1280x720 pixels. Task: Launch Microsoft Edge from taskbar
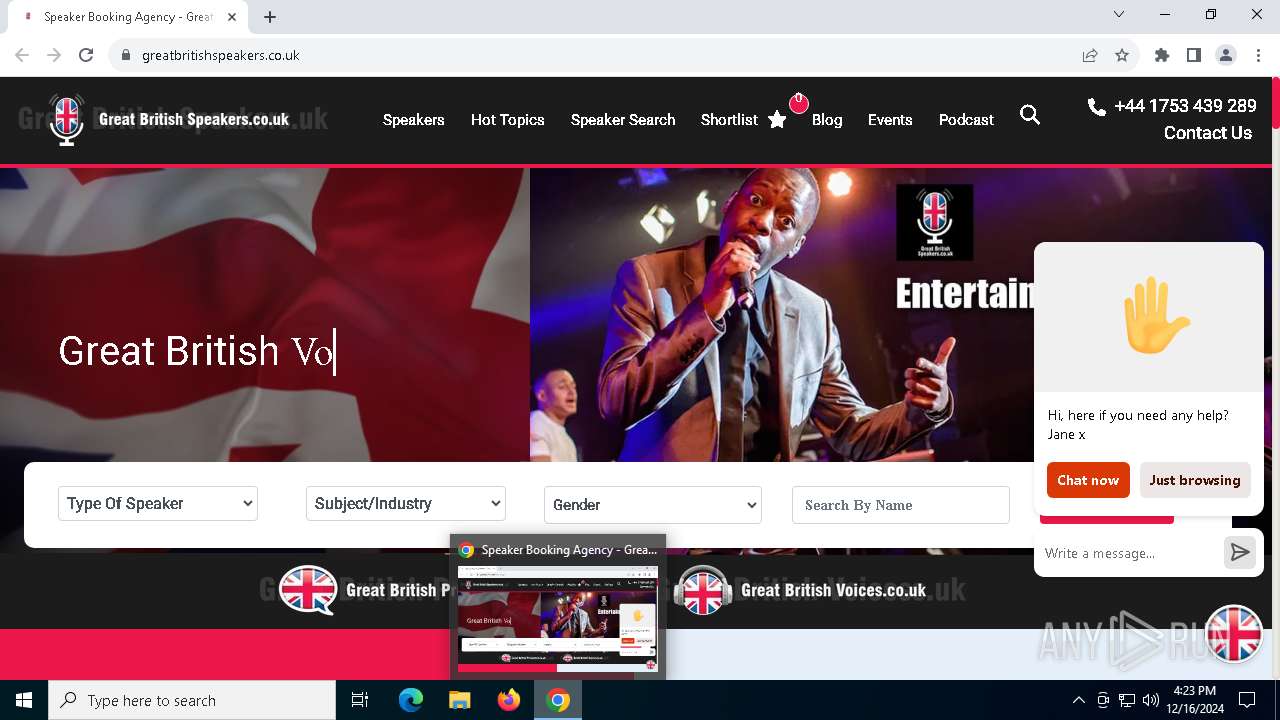(411, 700)
